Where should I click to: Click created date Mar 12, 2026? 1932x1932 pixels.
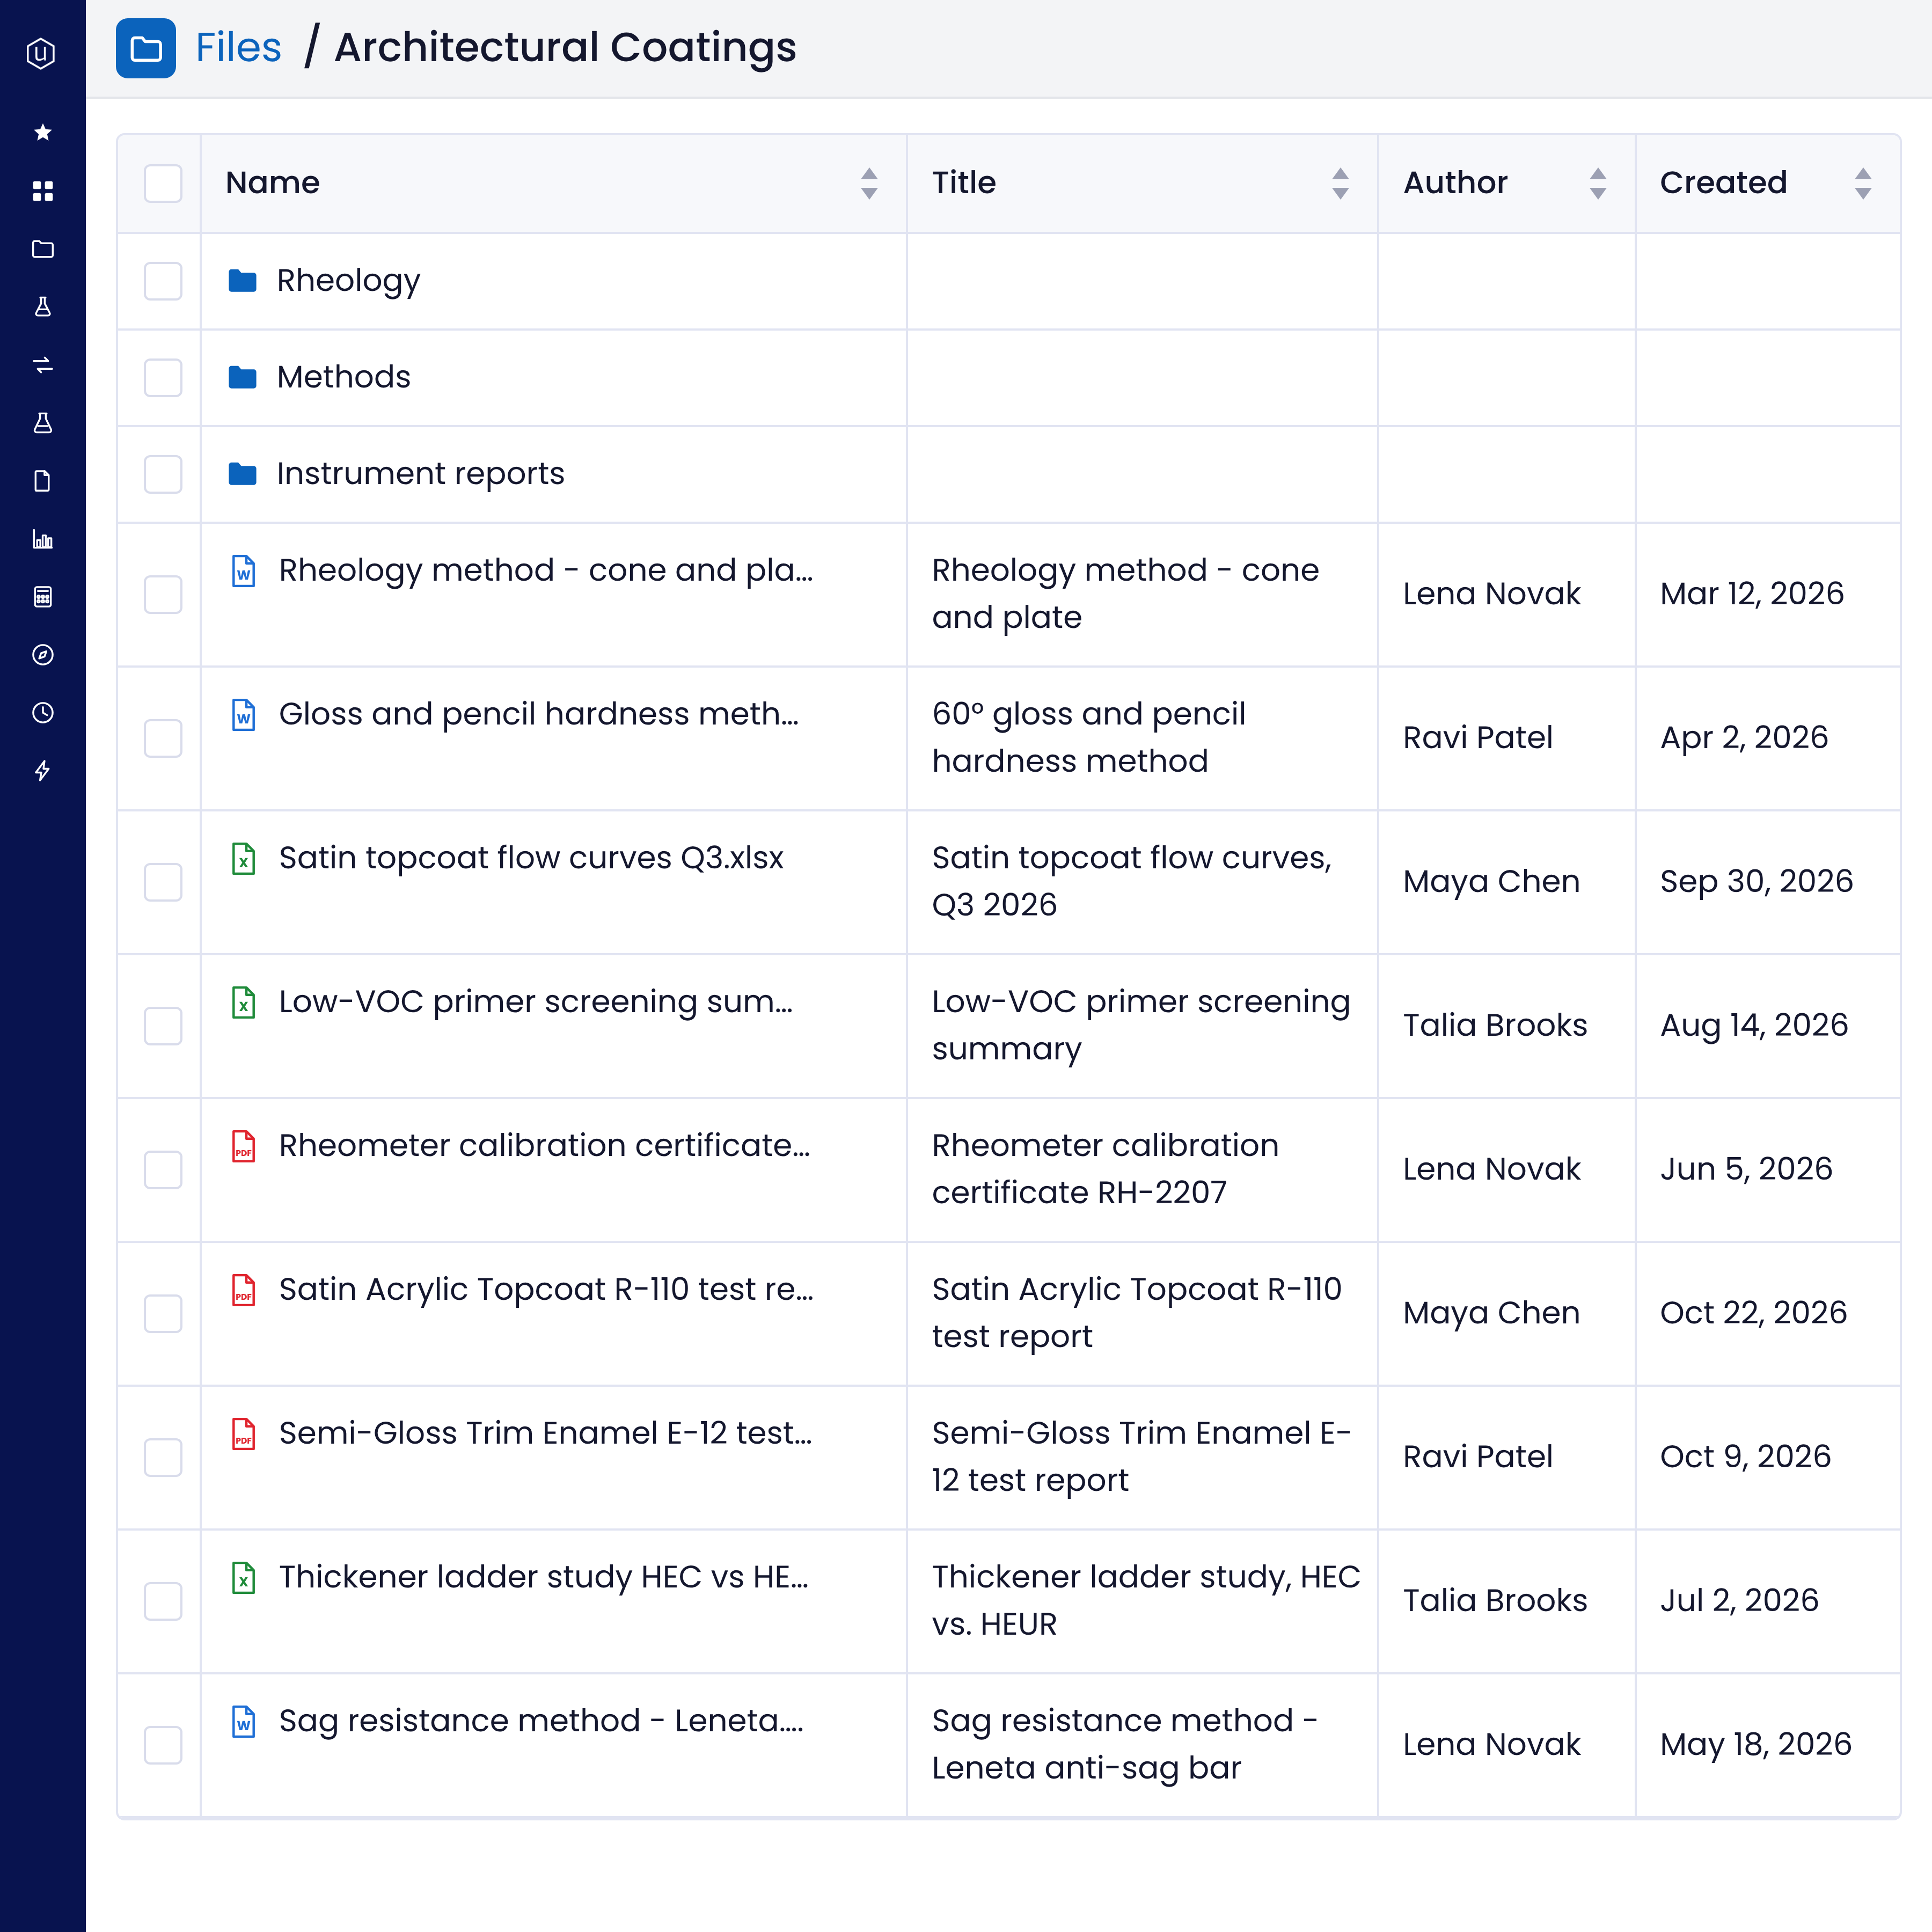(1752, 594)
